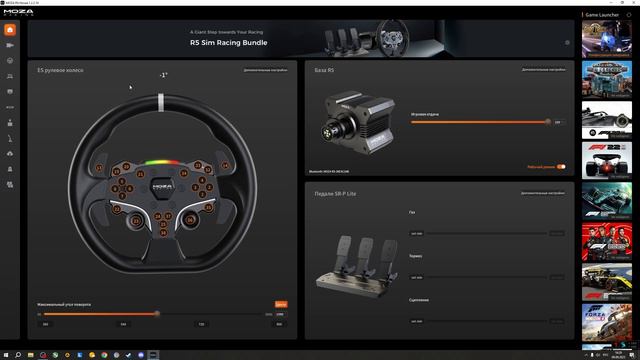Open the shifter lever sidebar section
The width and height of the screenshot is (640, 360).
(x=10, y=138)
